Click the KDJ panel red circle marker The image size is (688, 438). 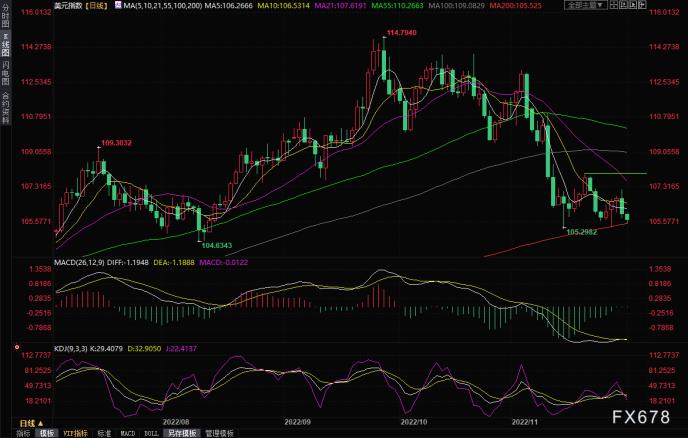click(x=17, y=347)
